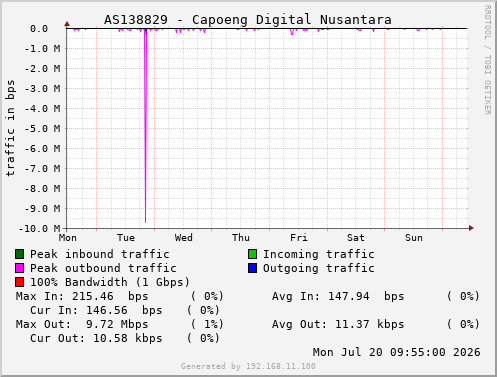Click the 'Cur Out: 10.58 kbps' value
The height and width of the screenshot is (377, 497).
tap(96, 338)
